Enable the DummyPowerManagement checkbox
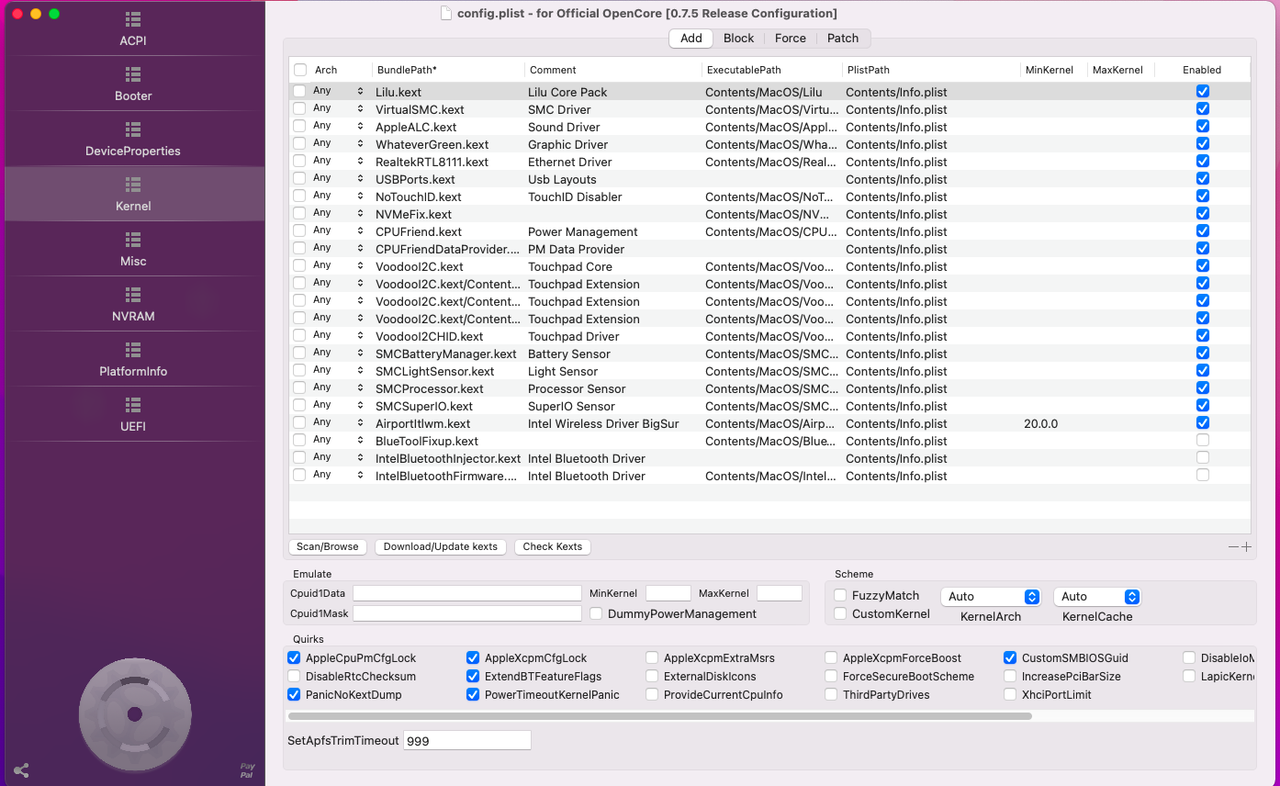Viewport: 1280px width, 786px height. click(x=596, y=613)
